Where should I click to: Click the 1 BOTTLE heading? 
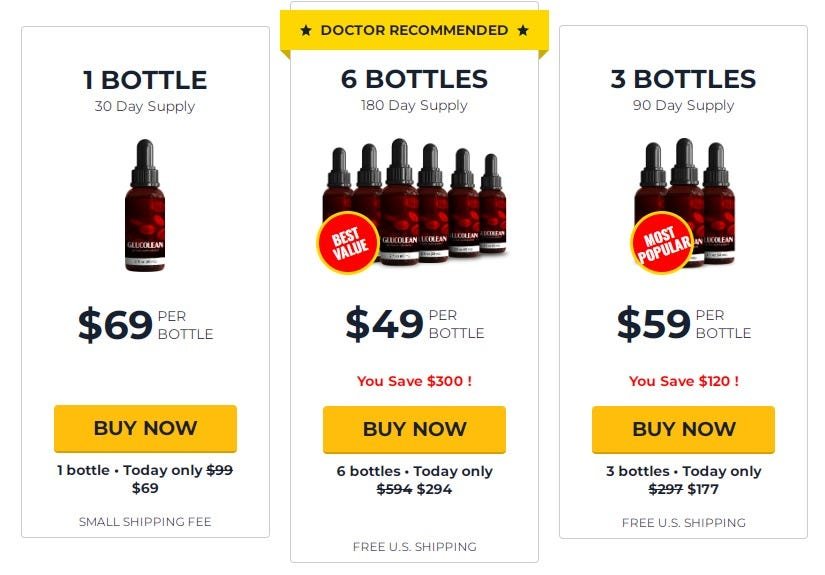pos(145,80)
